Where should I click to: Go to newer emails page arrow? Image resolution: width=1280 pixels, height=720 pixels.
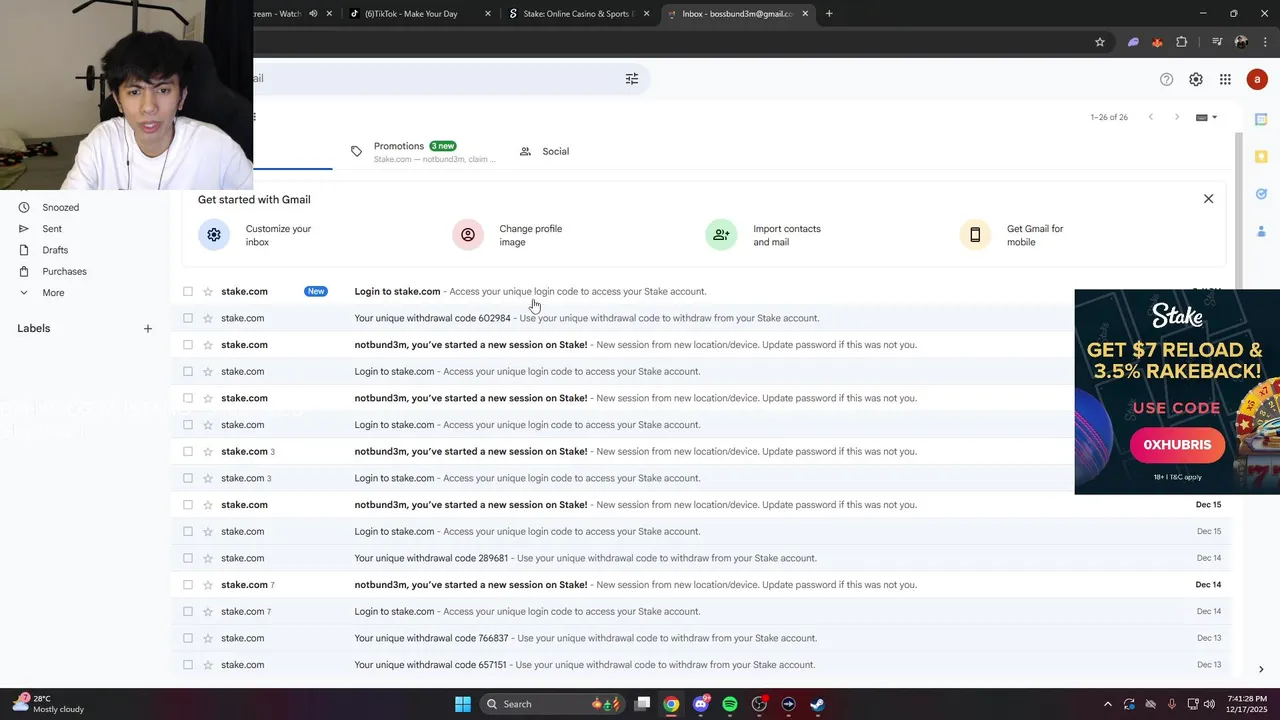1151,117
